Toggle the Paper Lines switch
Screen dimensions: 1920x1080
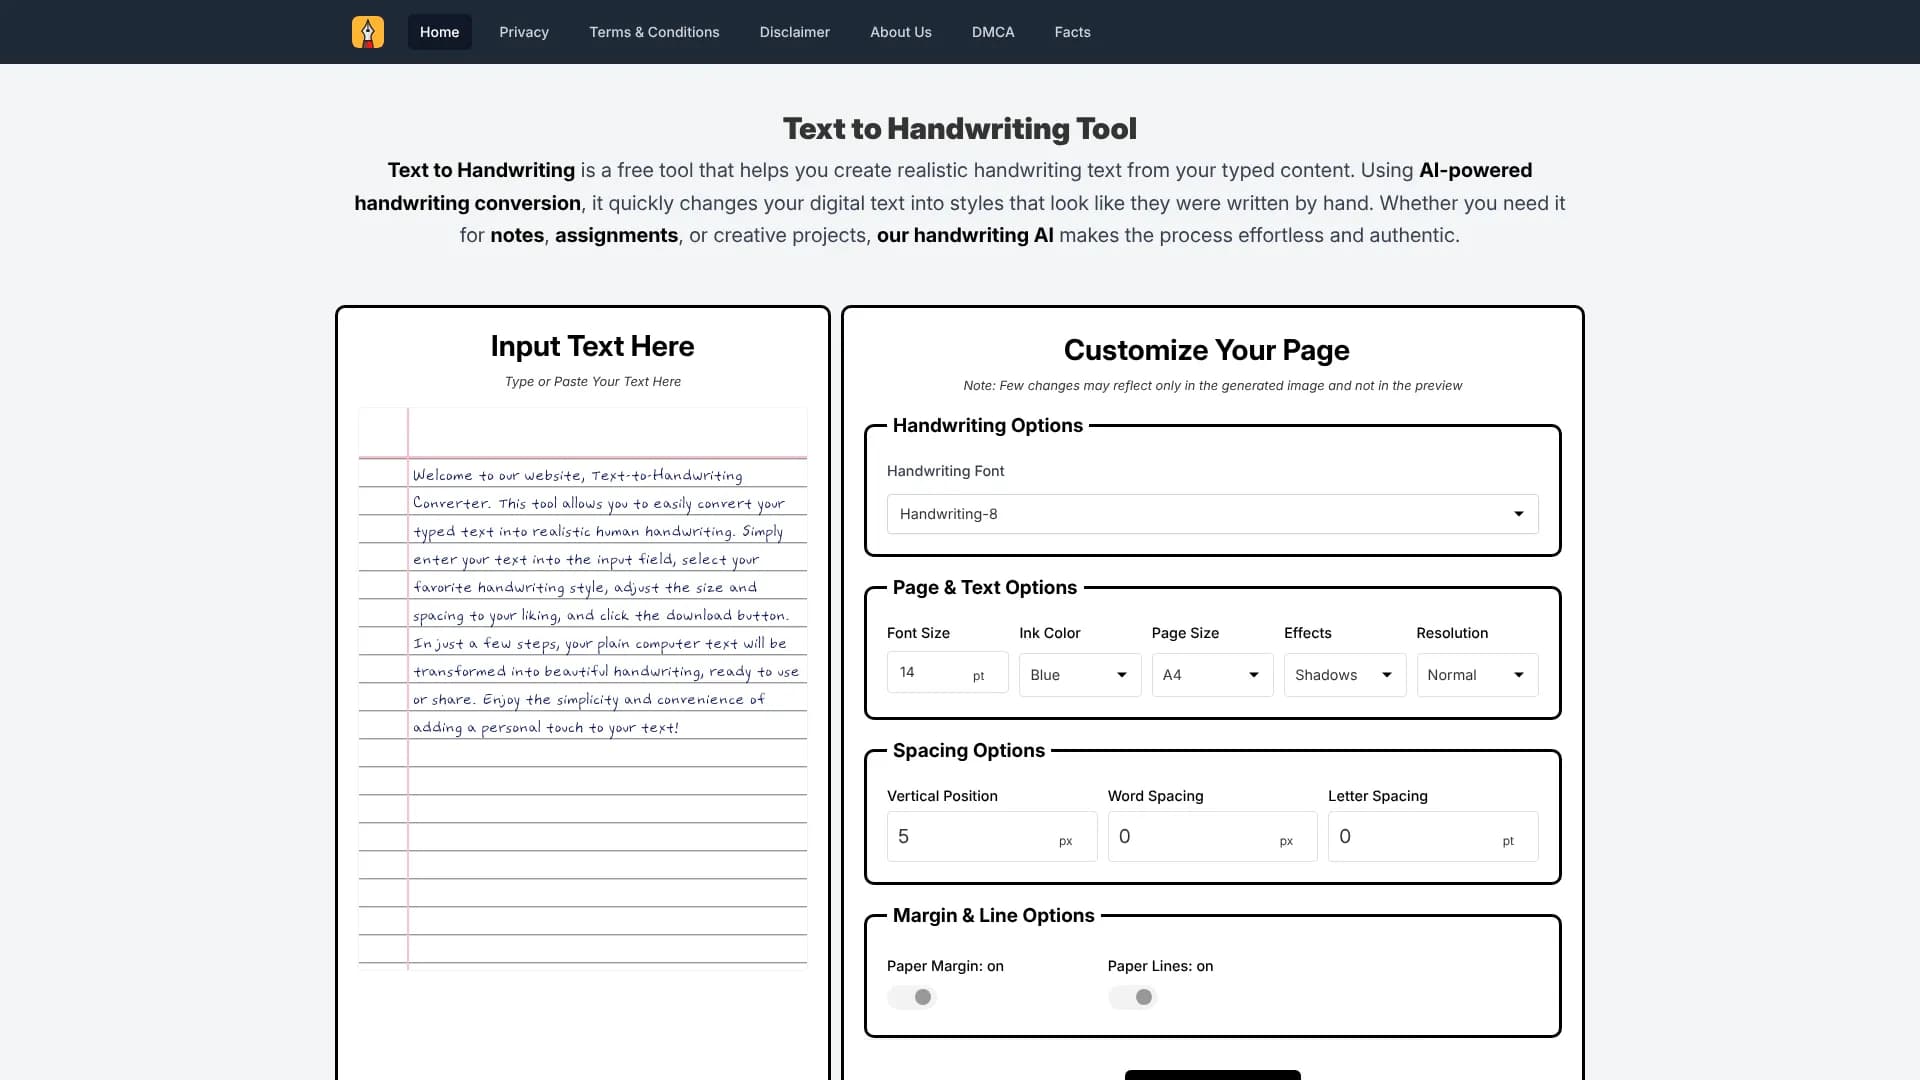[x=1132, y=997]
